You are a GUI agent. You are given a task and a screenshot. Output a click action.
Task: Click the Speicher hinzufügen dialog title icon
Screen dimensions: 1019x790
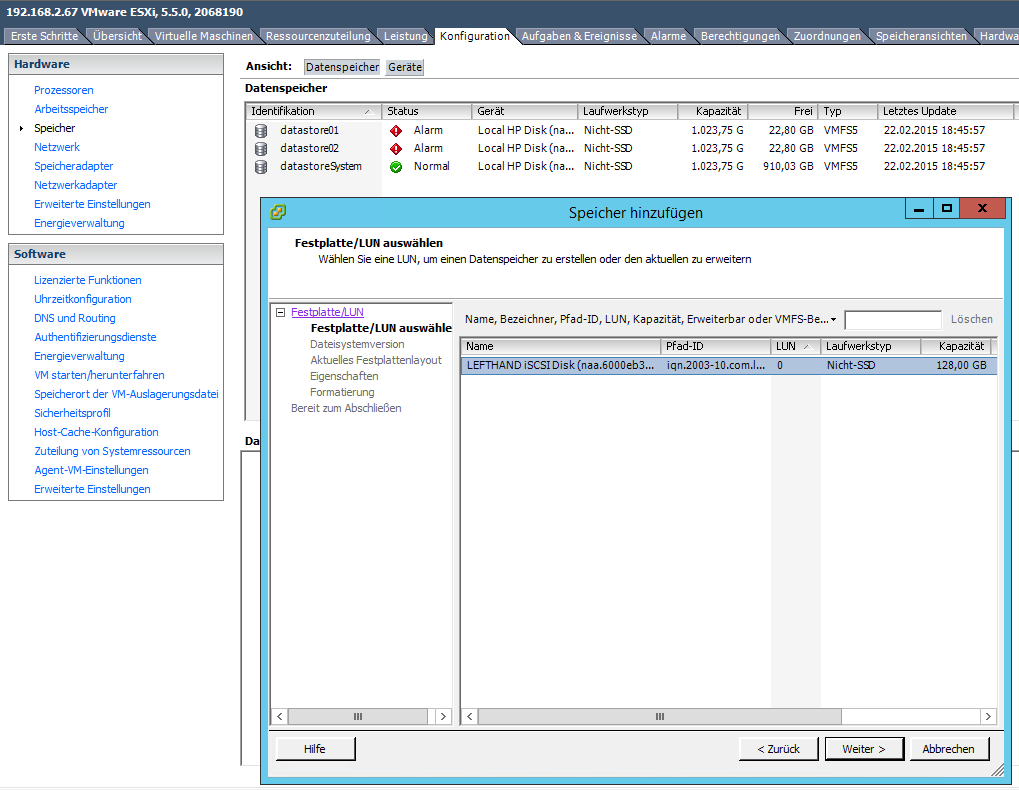pyautogui.click(x=279, y=212)
